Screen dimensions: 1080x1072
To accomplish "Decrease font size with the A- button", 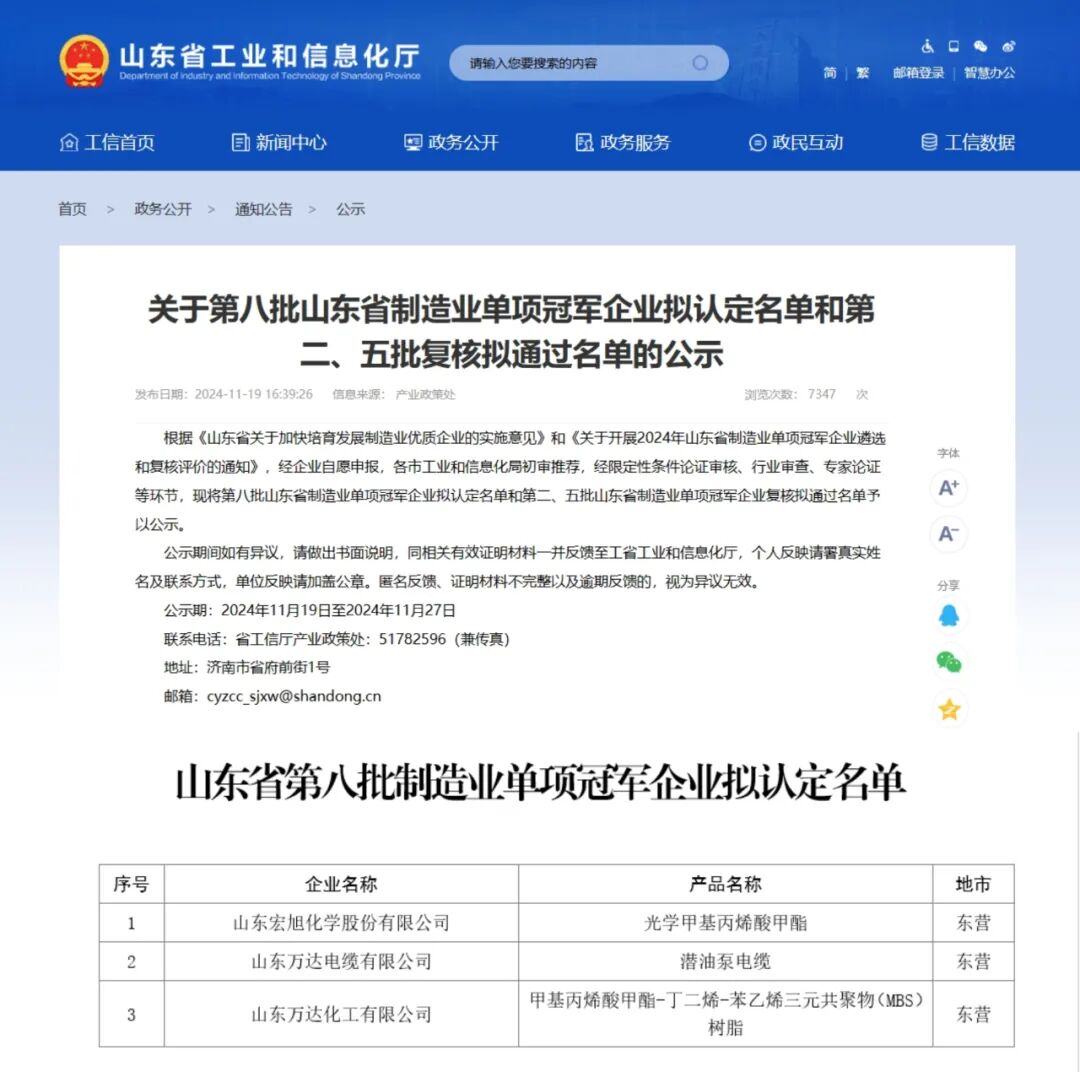I will [947, 535].
